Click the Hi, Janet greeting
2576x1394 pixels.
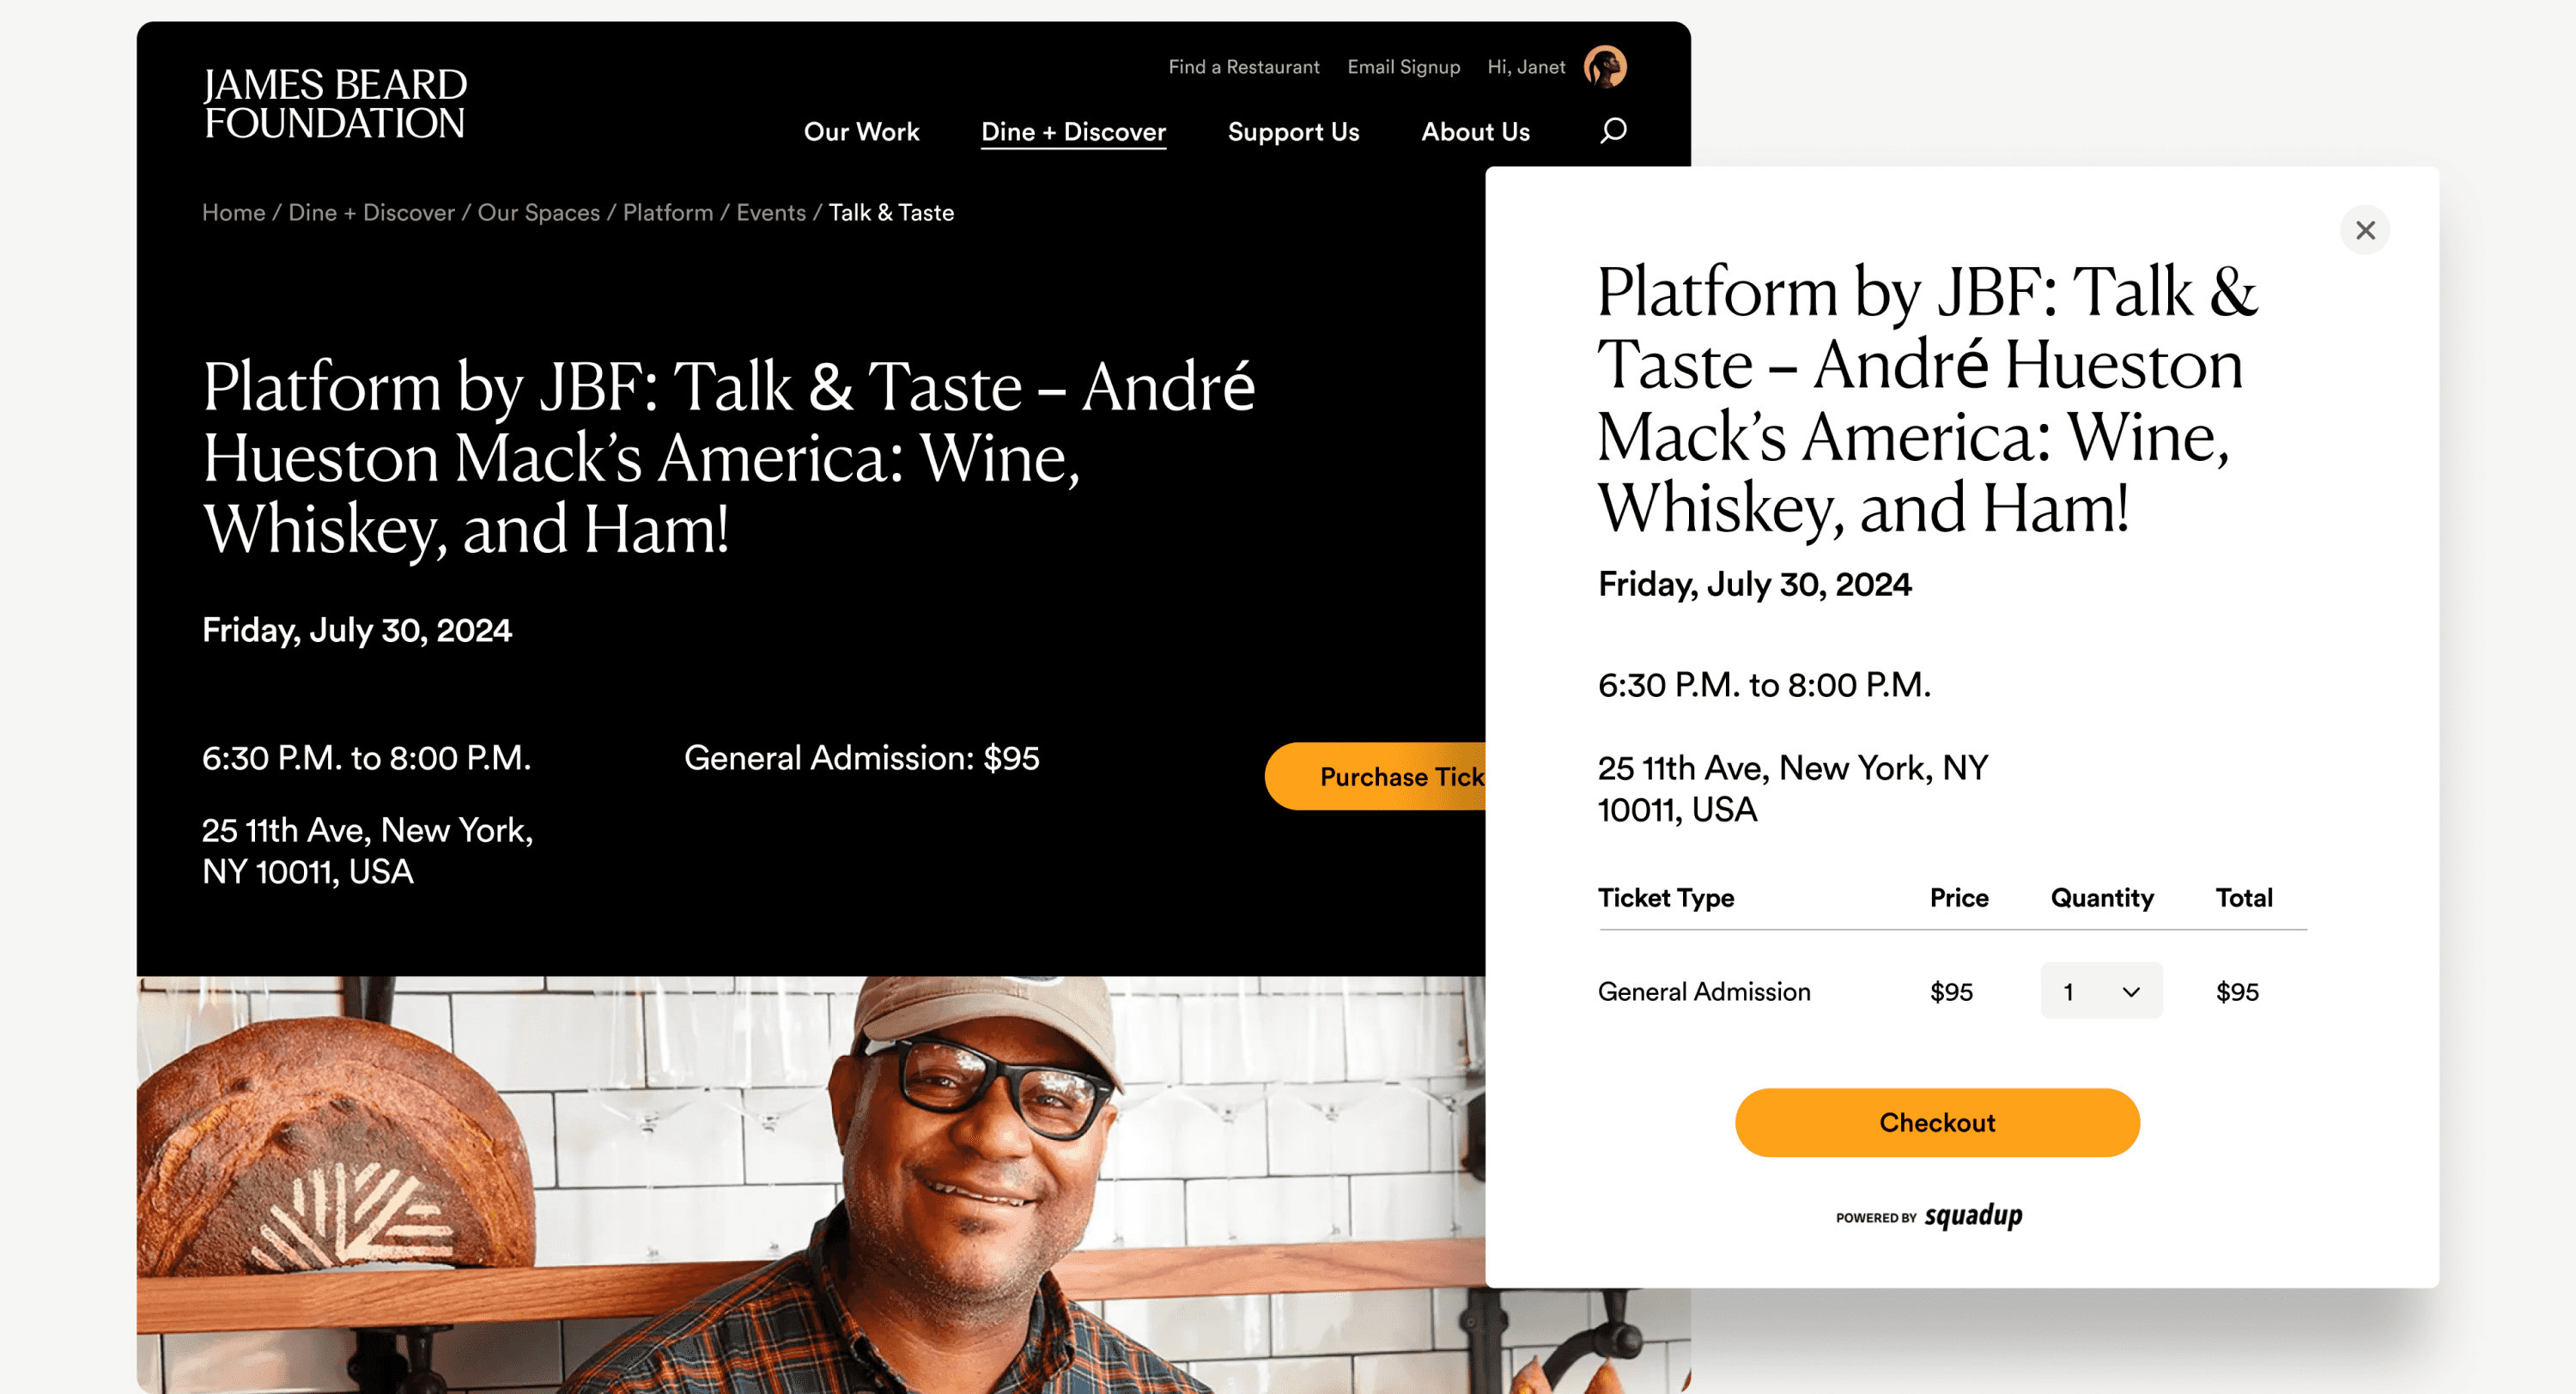1525,67
